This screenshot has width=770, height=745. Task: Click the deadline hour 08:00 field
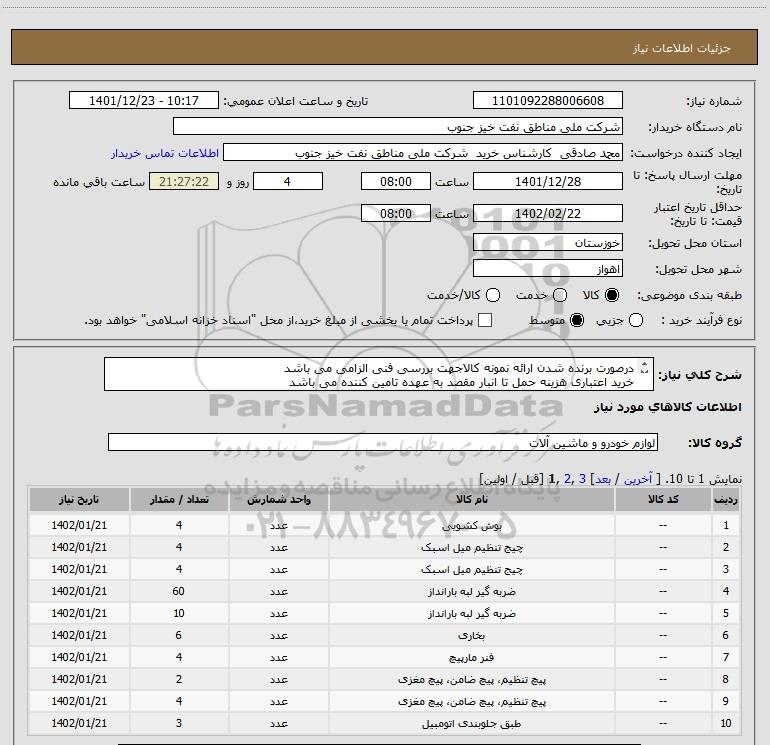(396, 181)
